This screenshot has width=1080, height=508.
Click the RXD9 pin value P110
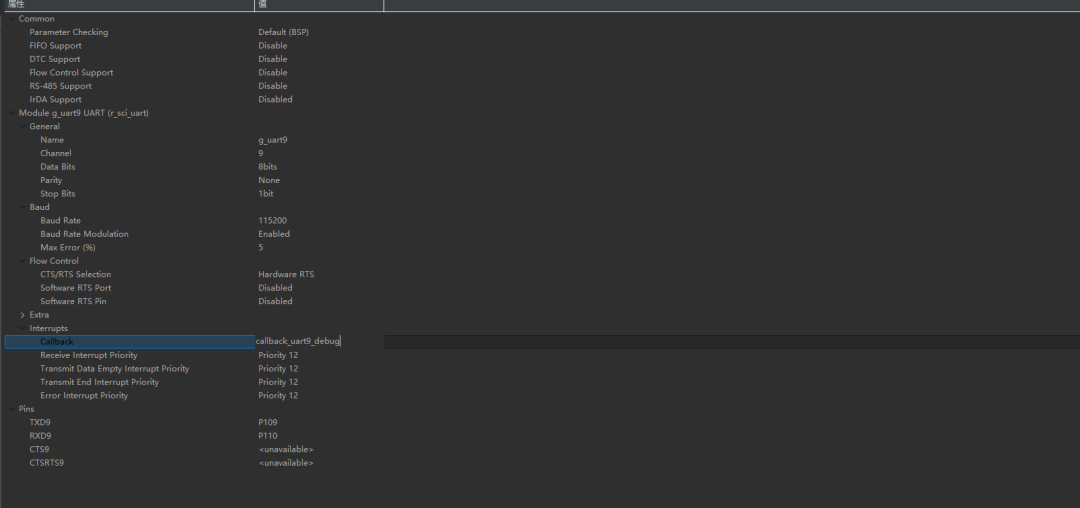[x=268, y=436]
